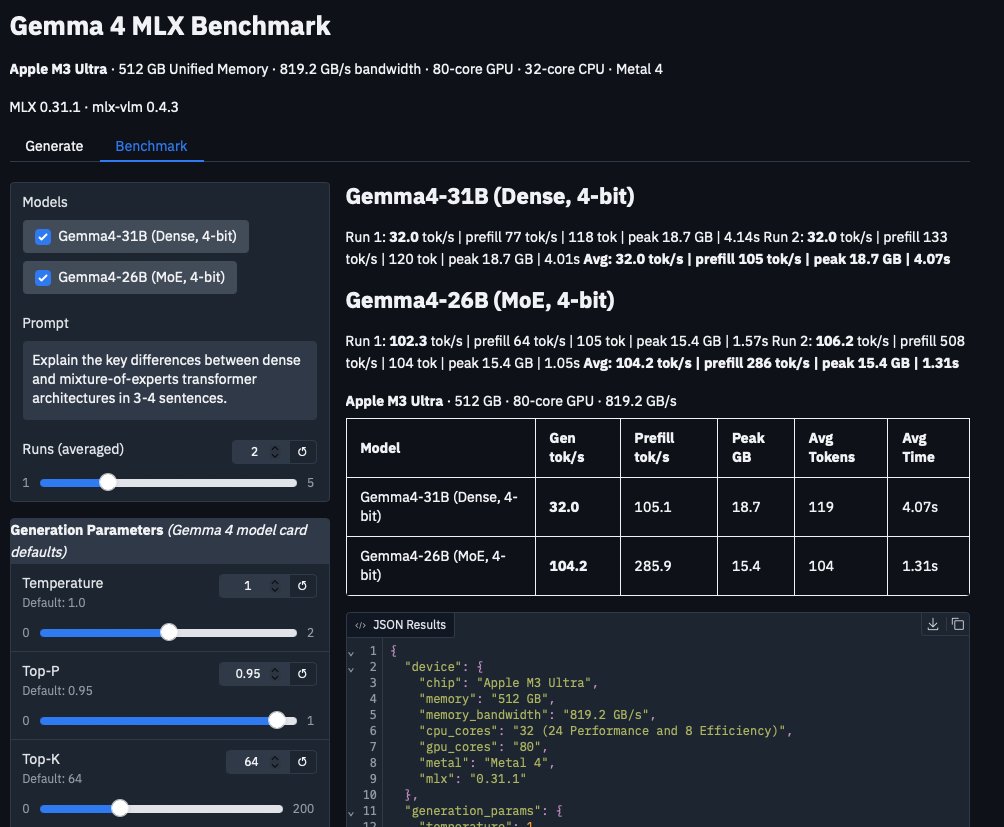
Task: Reset the Runs (averaged) value icon
Action: tap(302, 452)
